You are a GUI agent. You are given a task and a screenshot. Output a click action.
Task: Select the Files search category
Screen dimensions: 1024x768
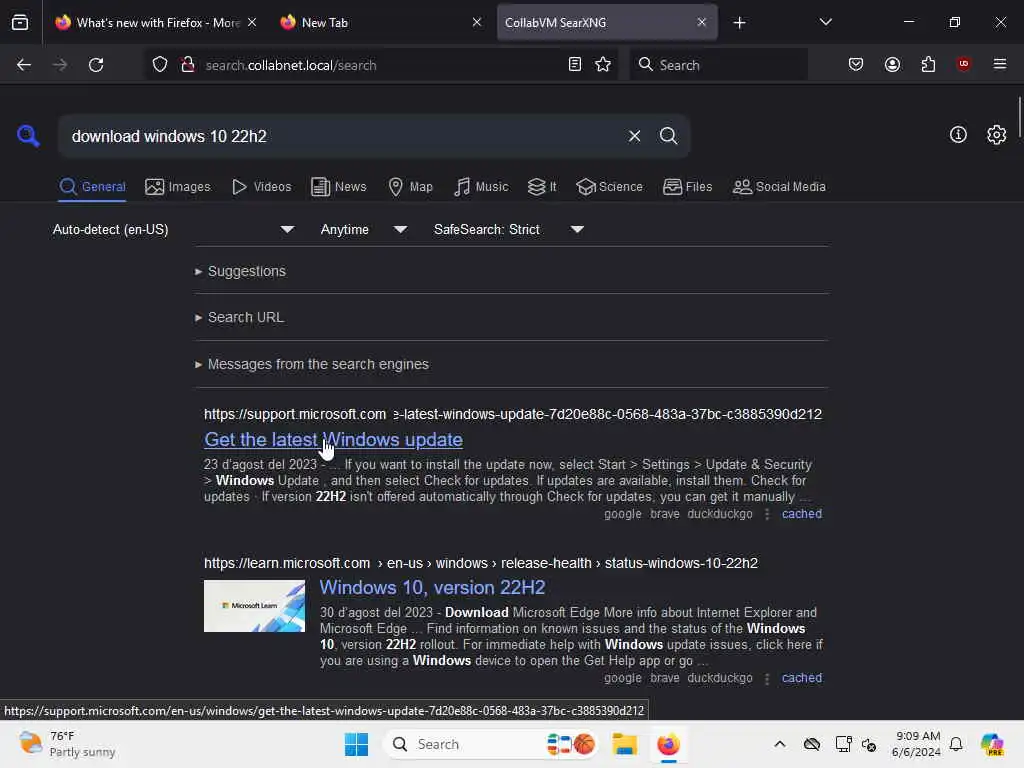(687, 187)
